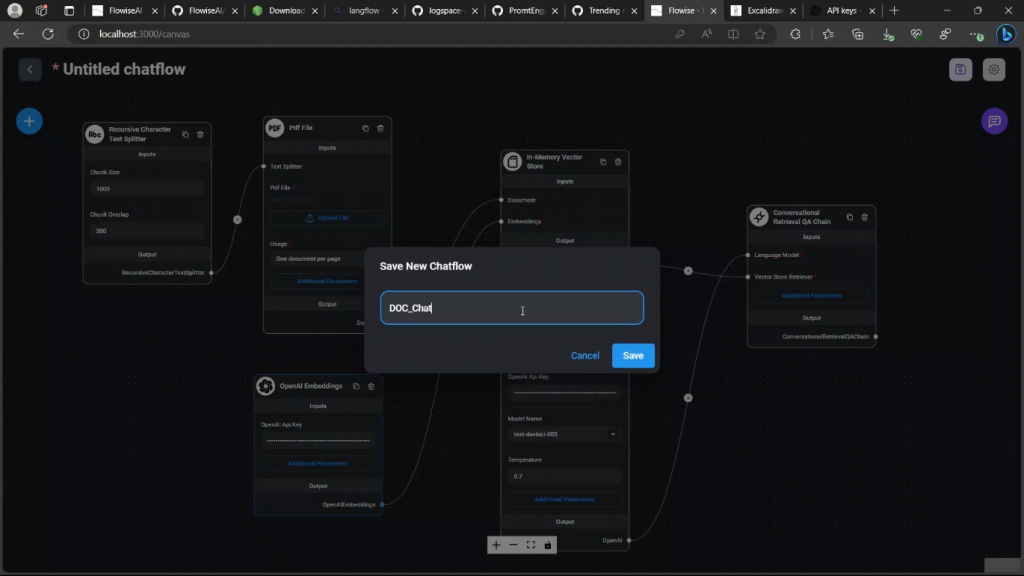1024x576 pixels.
Task: Focus the chatflow name input field
Action: click(x=511, y=308)
